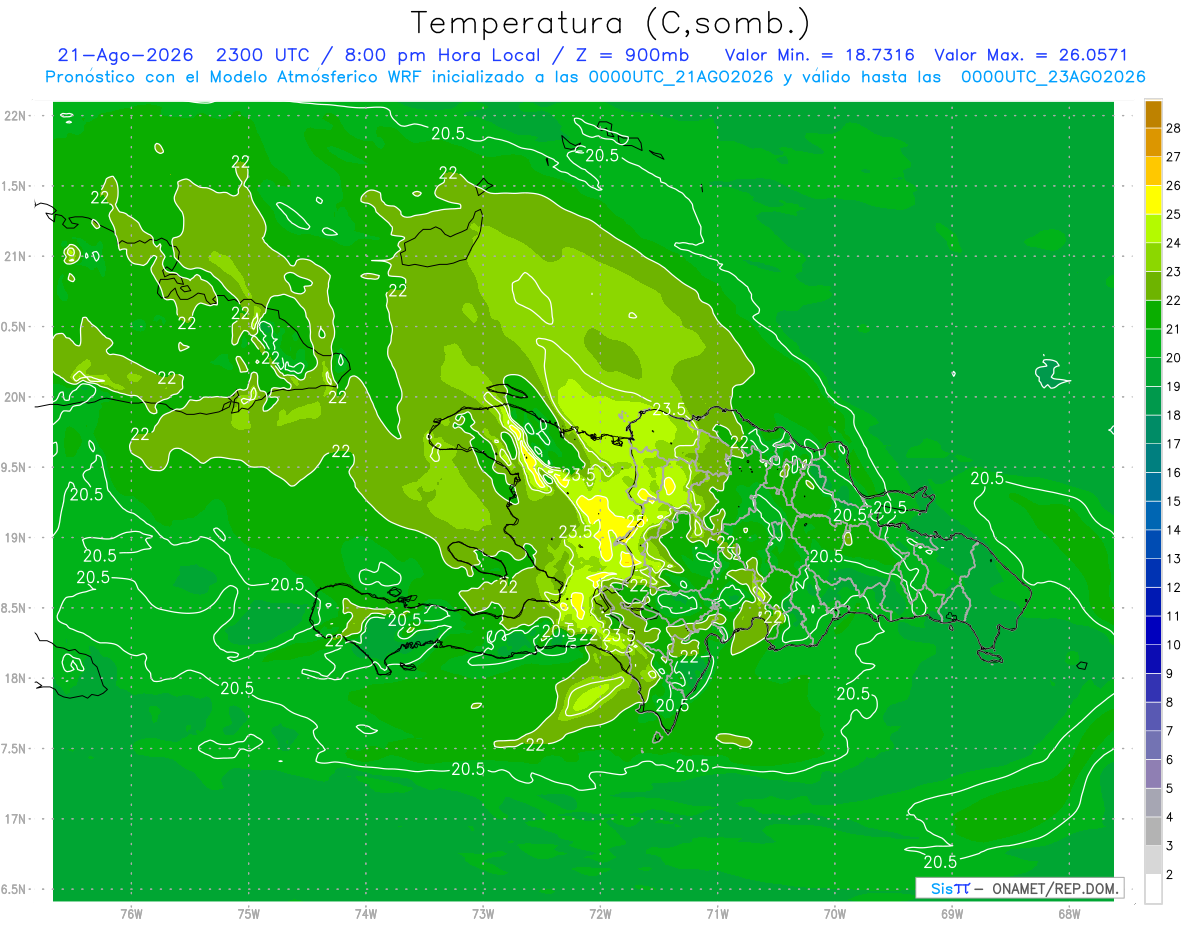Click the longitude axis label "75W"
1200x927 pixels.
[x=249, y=914]
